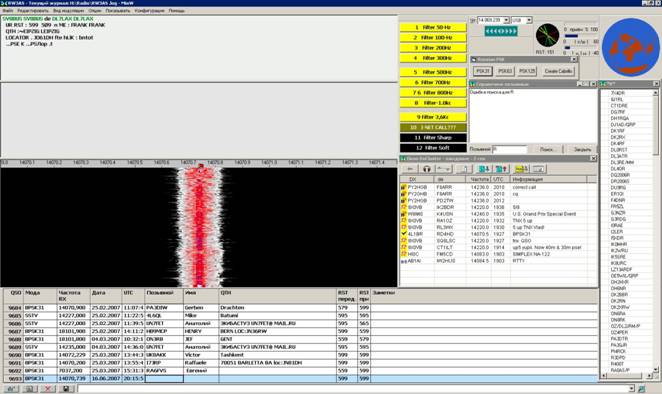Select the log row with name HENRY
Image resolution: width=662 pixels, height=394 pixels.
(x=301, y=332)
